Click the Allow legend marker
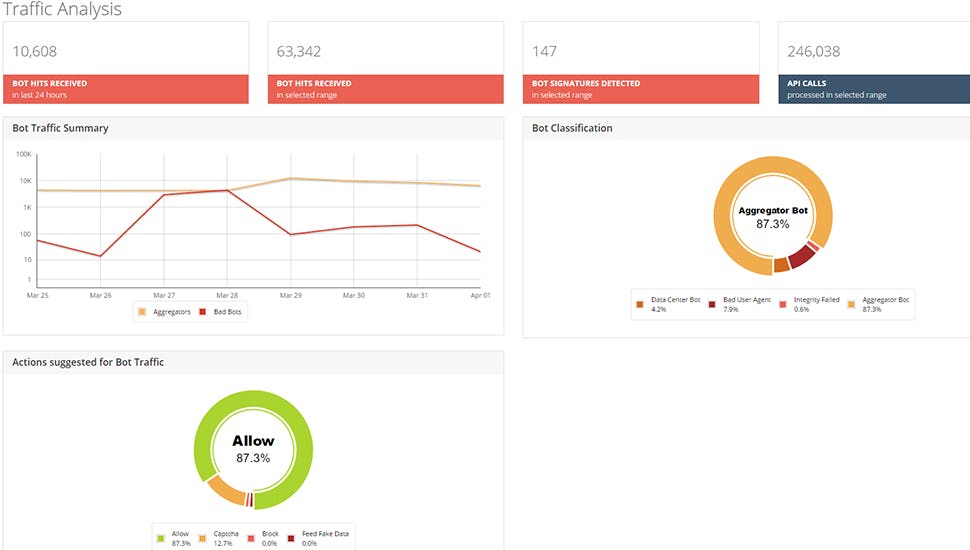This screenshot has height=550, width=970. click(160, 538)
